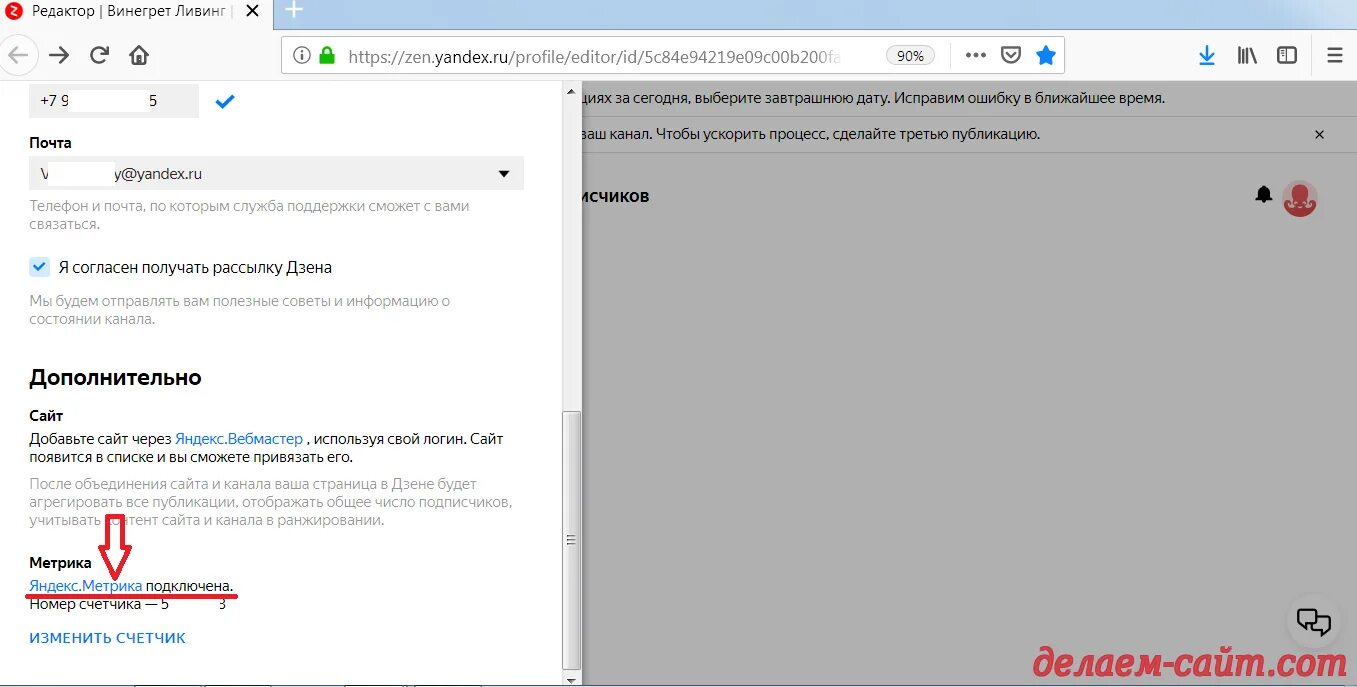Viewport: 1357px width, 687px height.
Task: Show site information icon in address bar
Action: (302, 56)
